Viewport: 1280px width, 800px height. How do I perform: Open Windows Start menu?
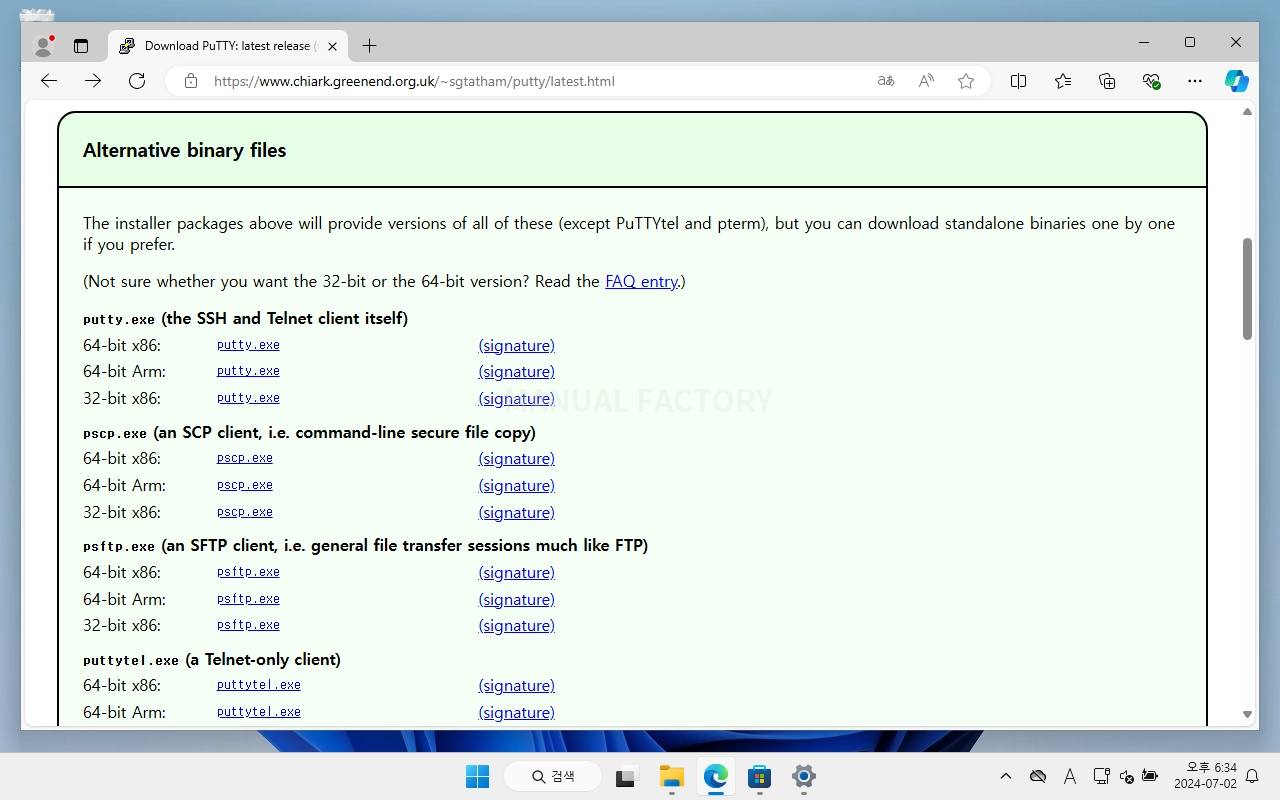pos(477,776)
